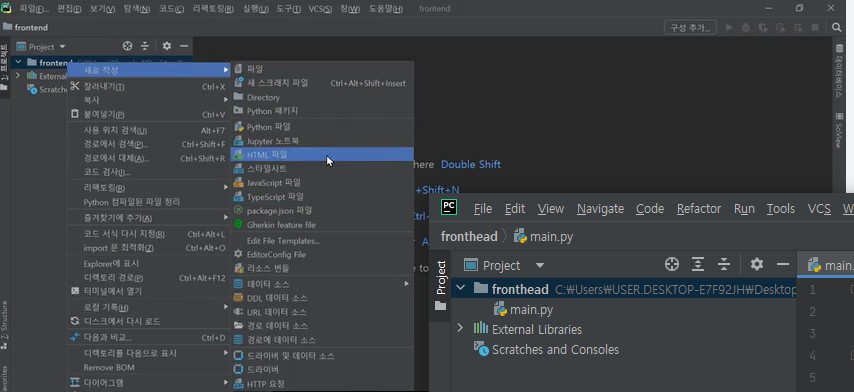
Task: Select main.py in the fronthead project tree
Action: click(x=523, y=310)
